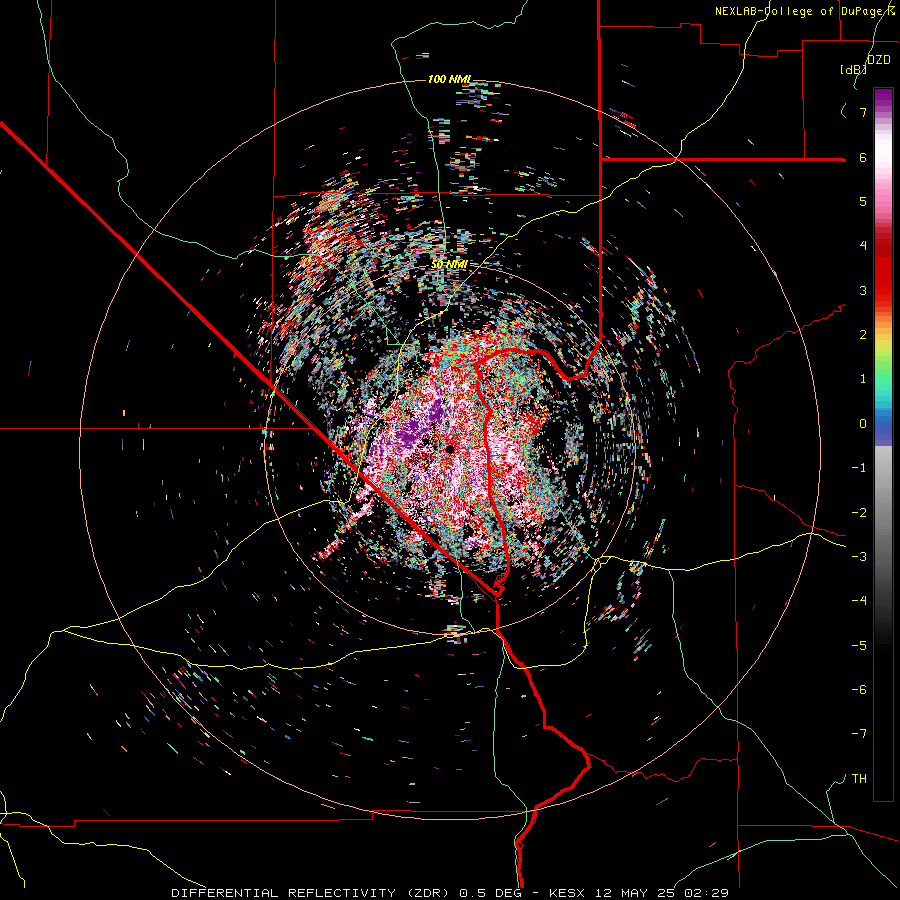Click the -2 value on the color scale
900x900 pixels.
click(859, 512)
